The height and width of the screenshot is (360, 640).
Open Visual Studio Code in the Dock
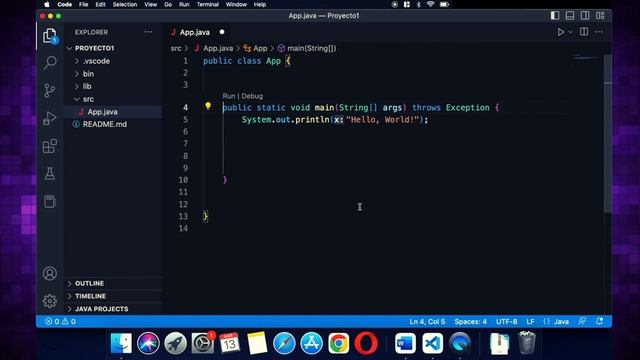433,343
